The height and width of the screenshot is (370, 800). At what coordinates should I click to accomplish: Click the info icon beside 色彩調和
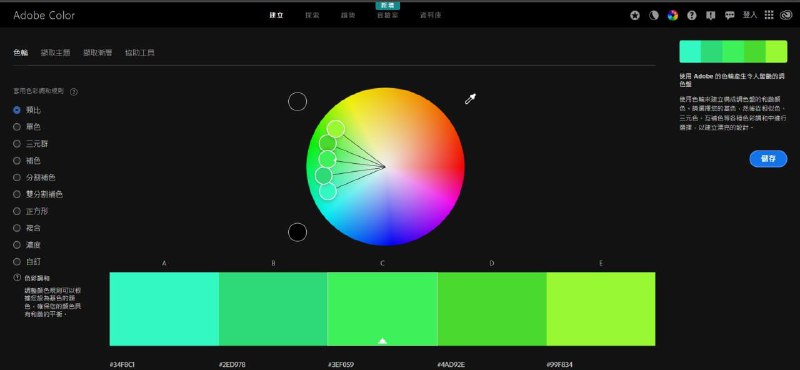tap(17, 278)
